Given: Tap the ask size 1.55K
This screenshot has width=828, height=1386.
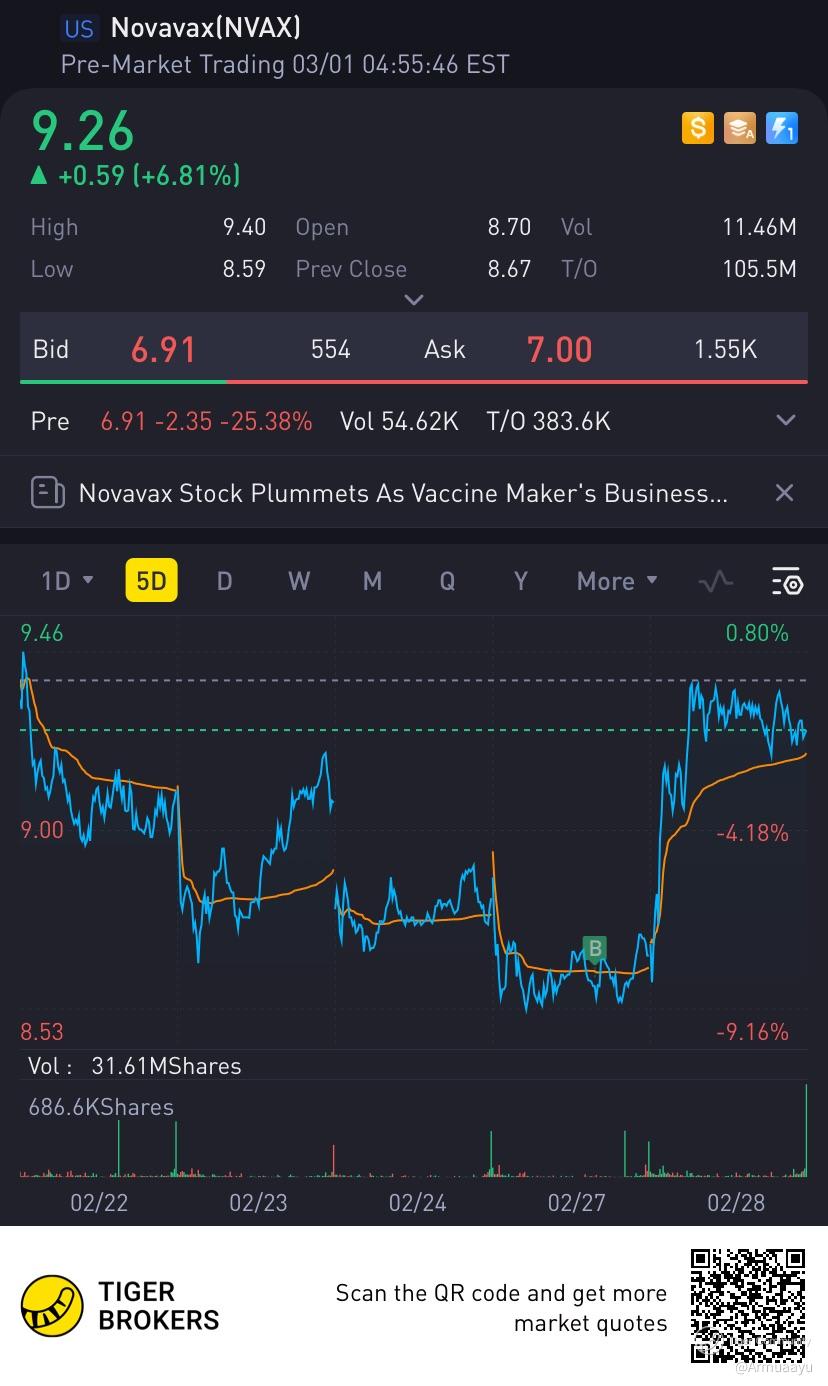Looking at the screenshot, I should click(x=725, y=349).
